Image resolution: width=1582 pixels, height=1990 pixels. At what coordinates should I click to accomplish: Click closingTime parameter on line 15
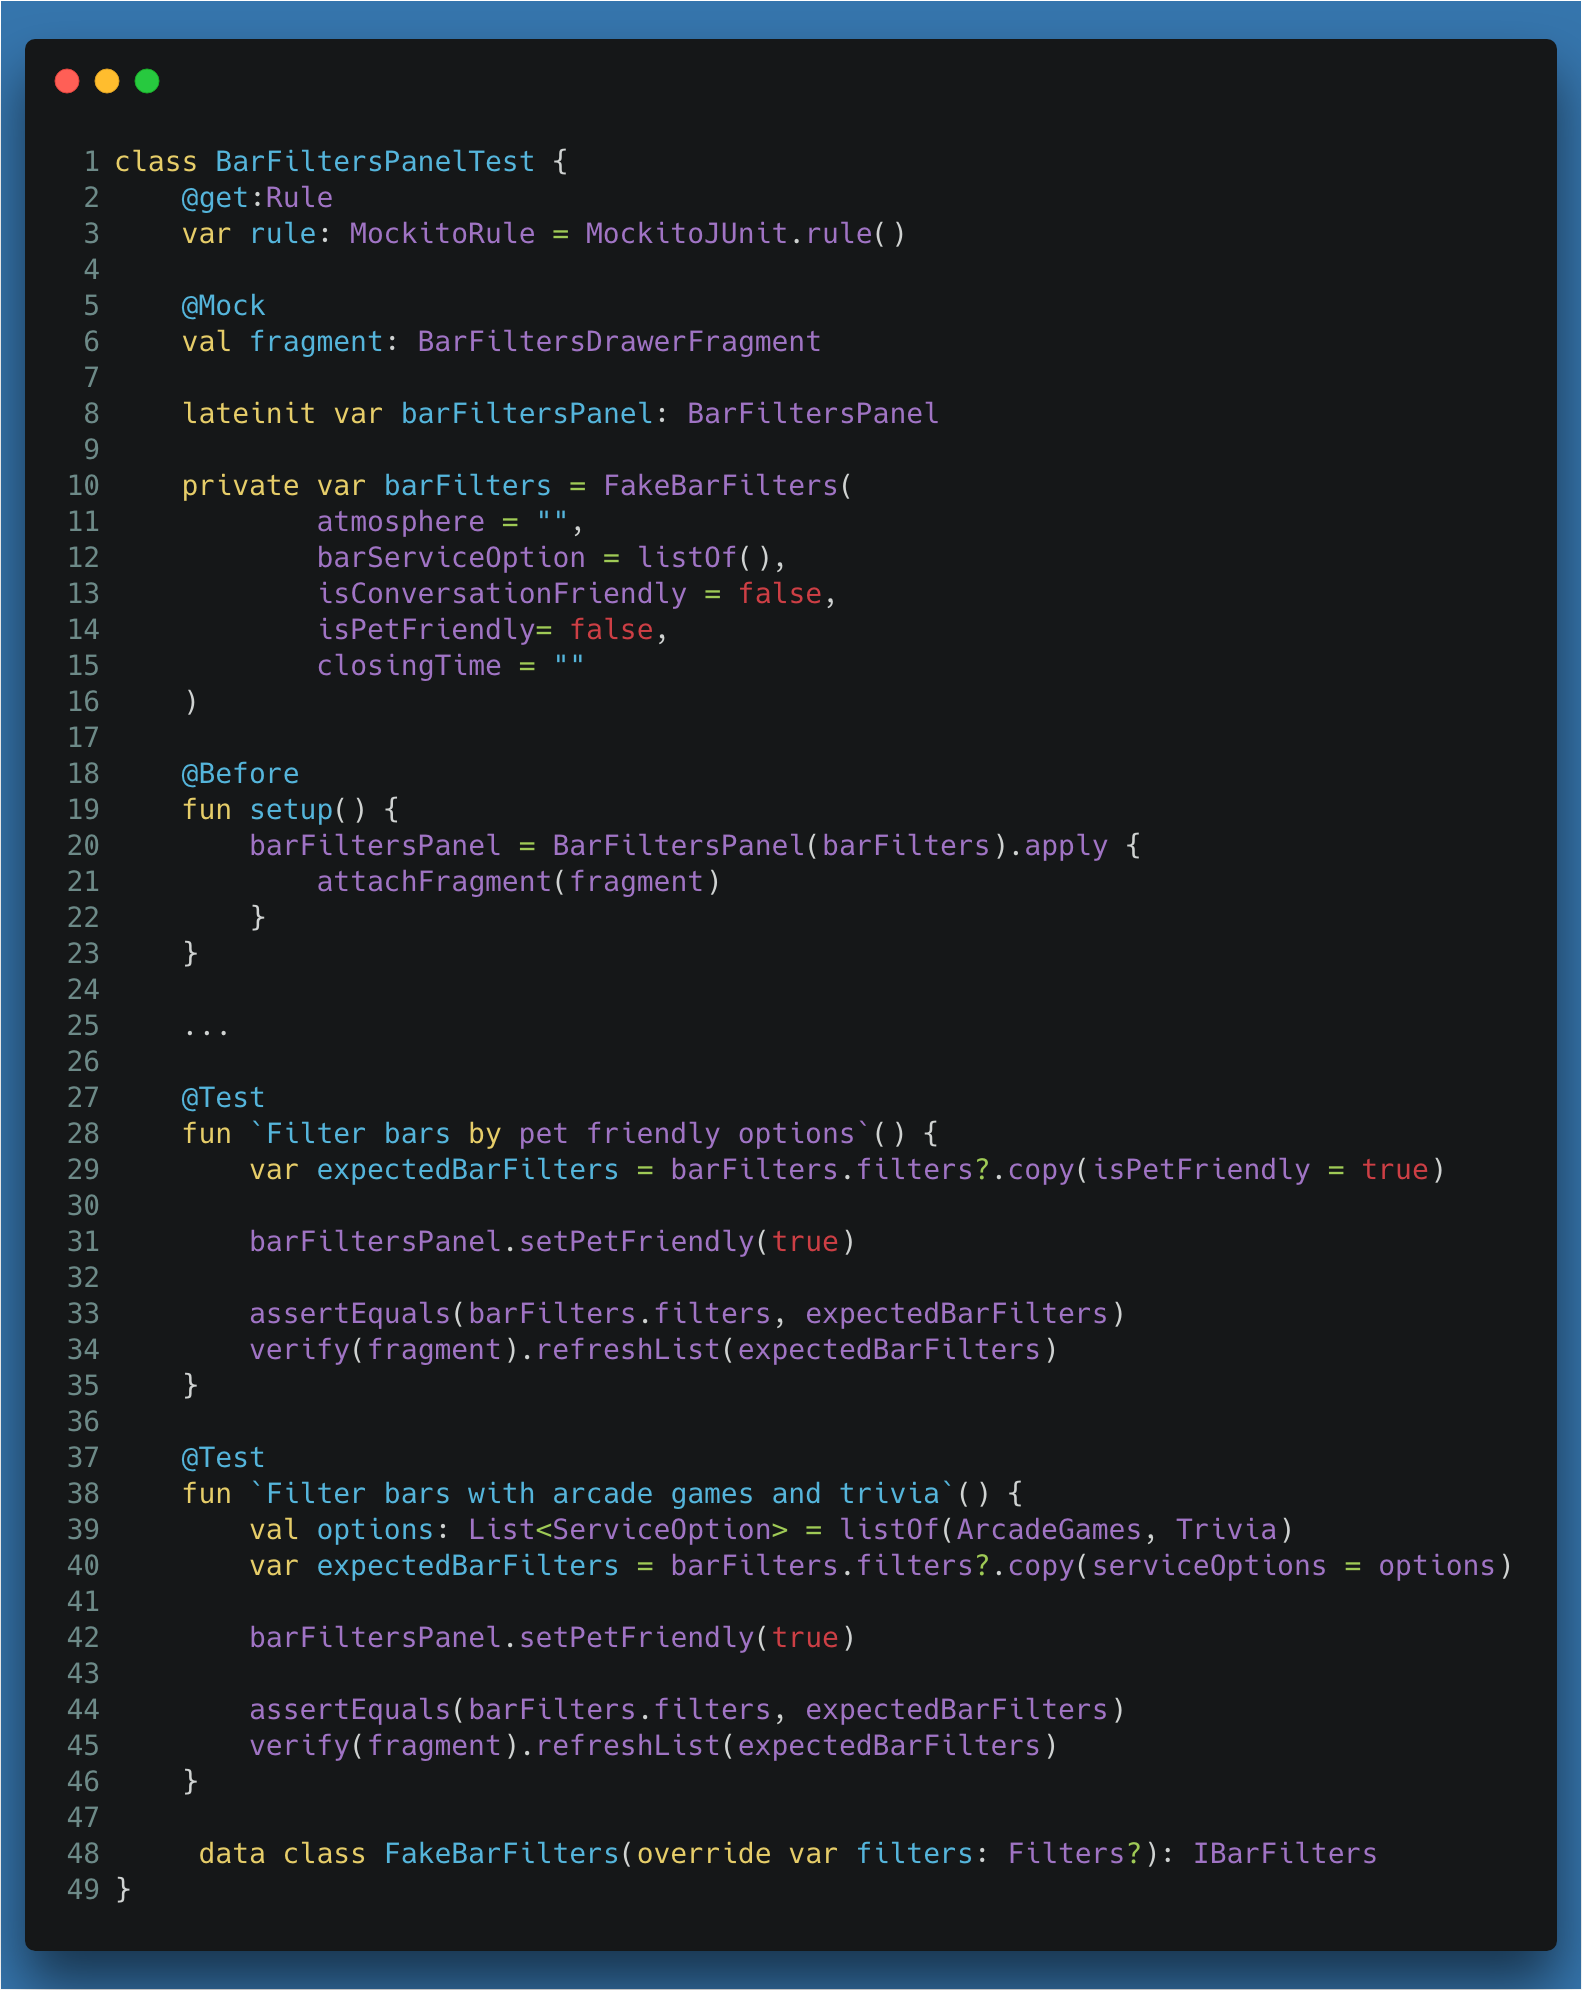coord(409,666)
